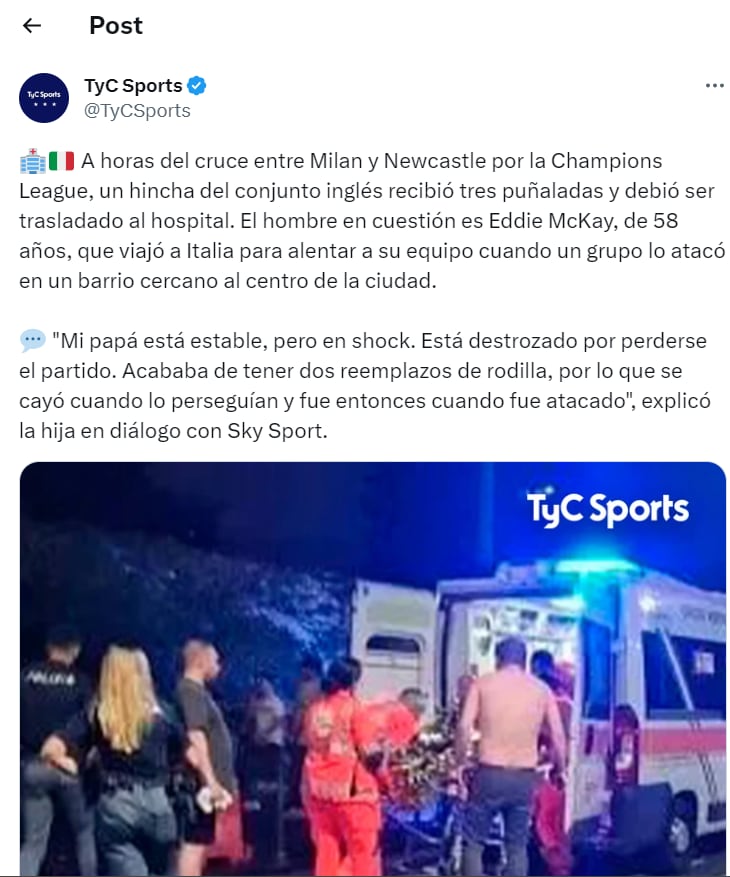
Task: Click the Italian flag emoji
Action: (62, 161)
